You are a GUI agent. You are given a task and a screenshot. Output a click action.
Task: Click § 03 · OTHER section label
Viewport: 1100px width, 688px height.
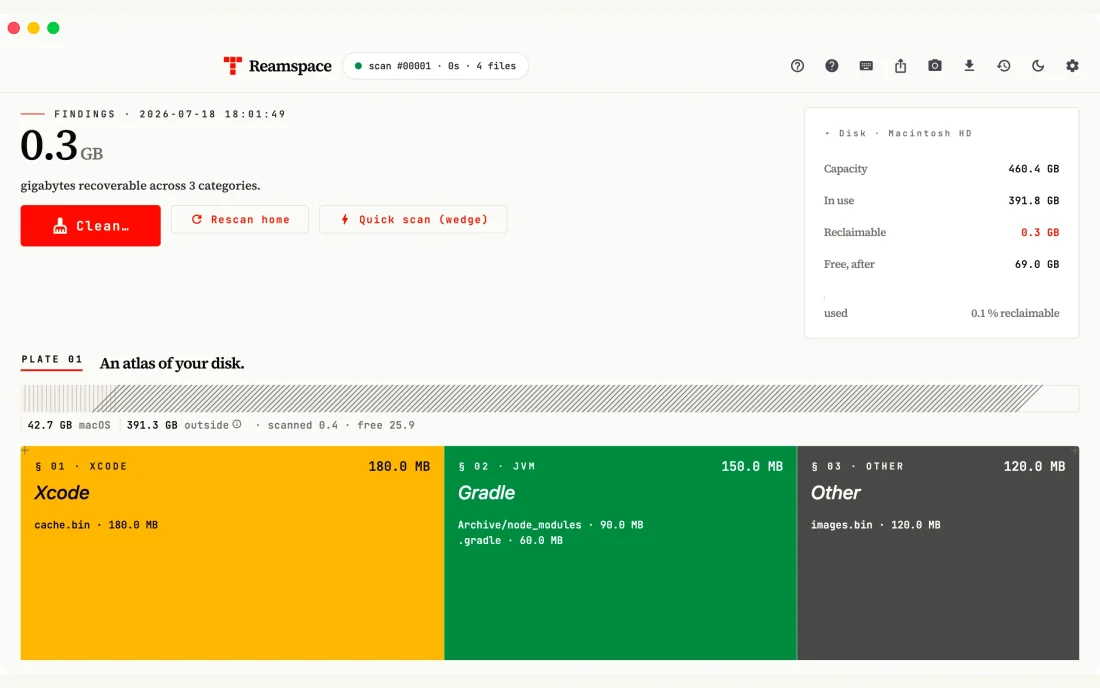[857, 466]
